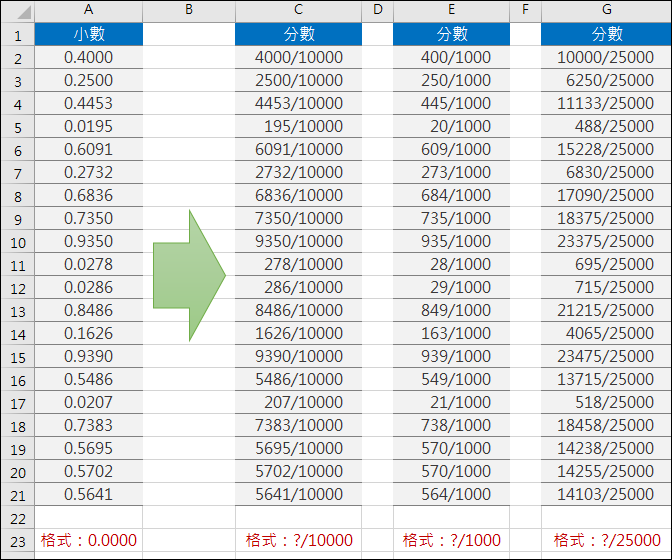Select column A header
672x560 pixels.
pyautogui.click(x=89, y=10)
